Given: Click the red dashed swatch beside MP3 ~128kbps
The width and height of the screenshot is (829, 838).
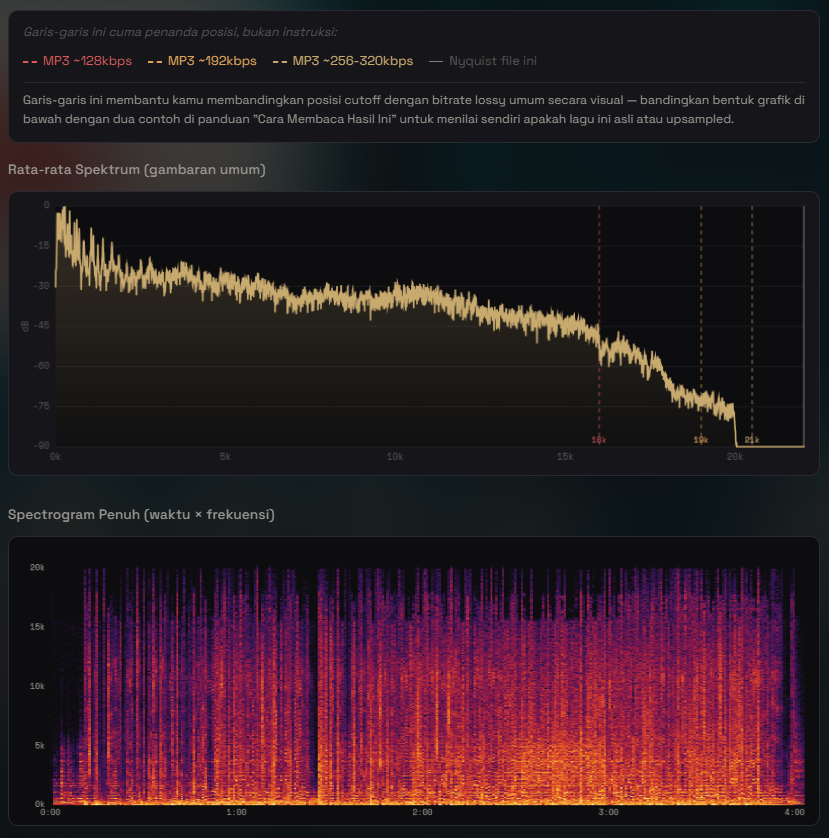Looking at the screenshot, I should [30, 61].
